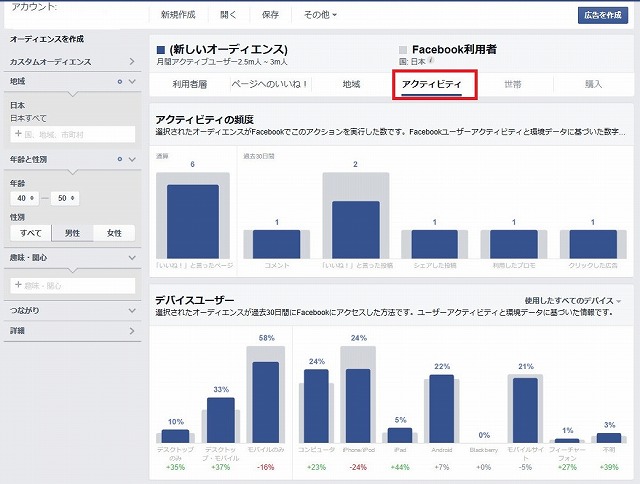Switch to the 世帯 tab
The width and height of the screenshot is (640, 484).
[x=513, y=84]
